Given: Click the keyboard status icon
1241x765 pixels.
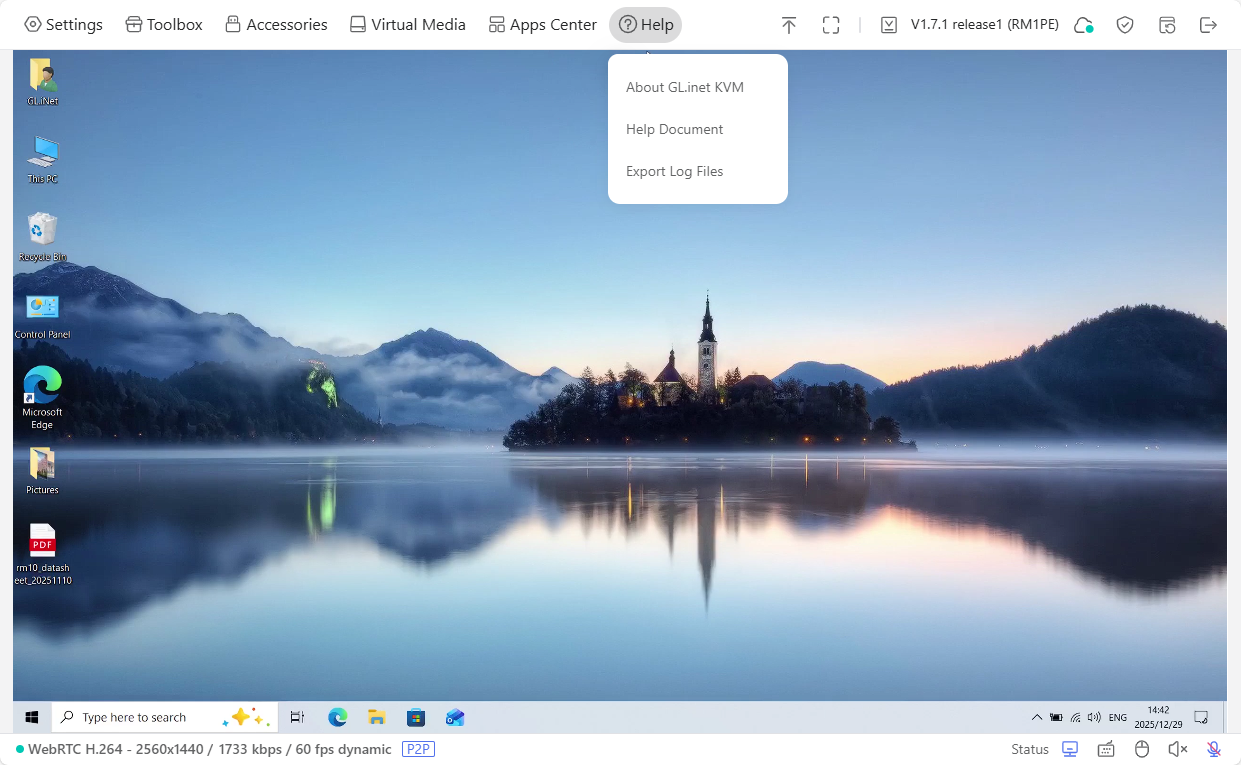Looking at the screenshot, I should 1106,749.
